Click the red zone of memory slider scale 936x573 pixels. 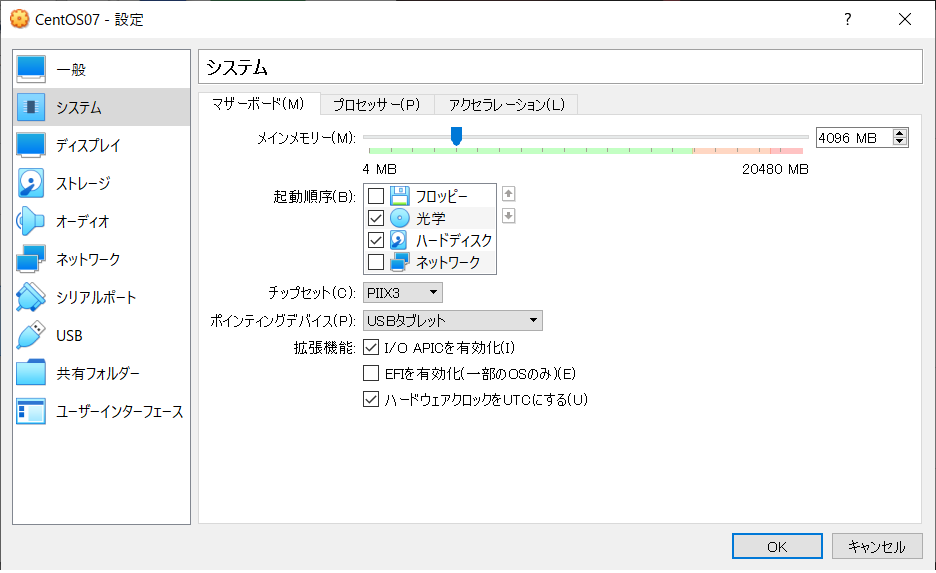(x=786, y=151)
